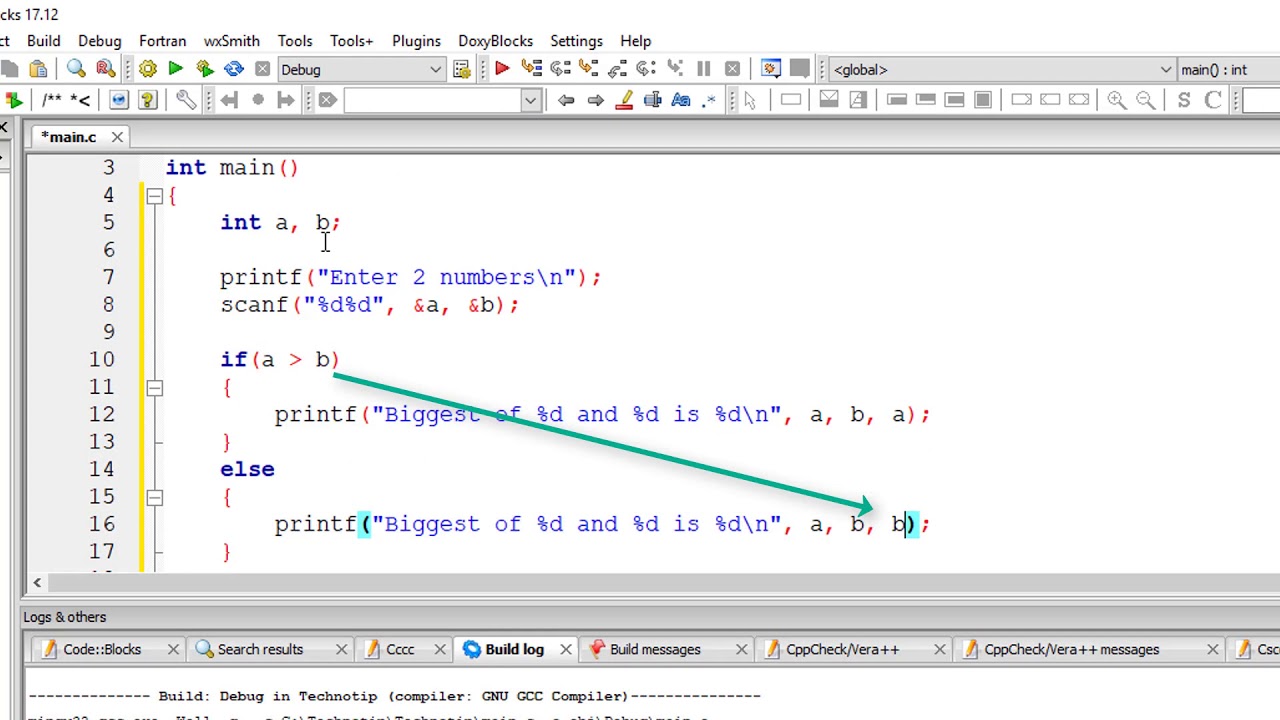Click the Step into debug icon

589,69
